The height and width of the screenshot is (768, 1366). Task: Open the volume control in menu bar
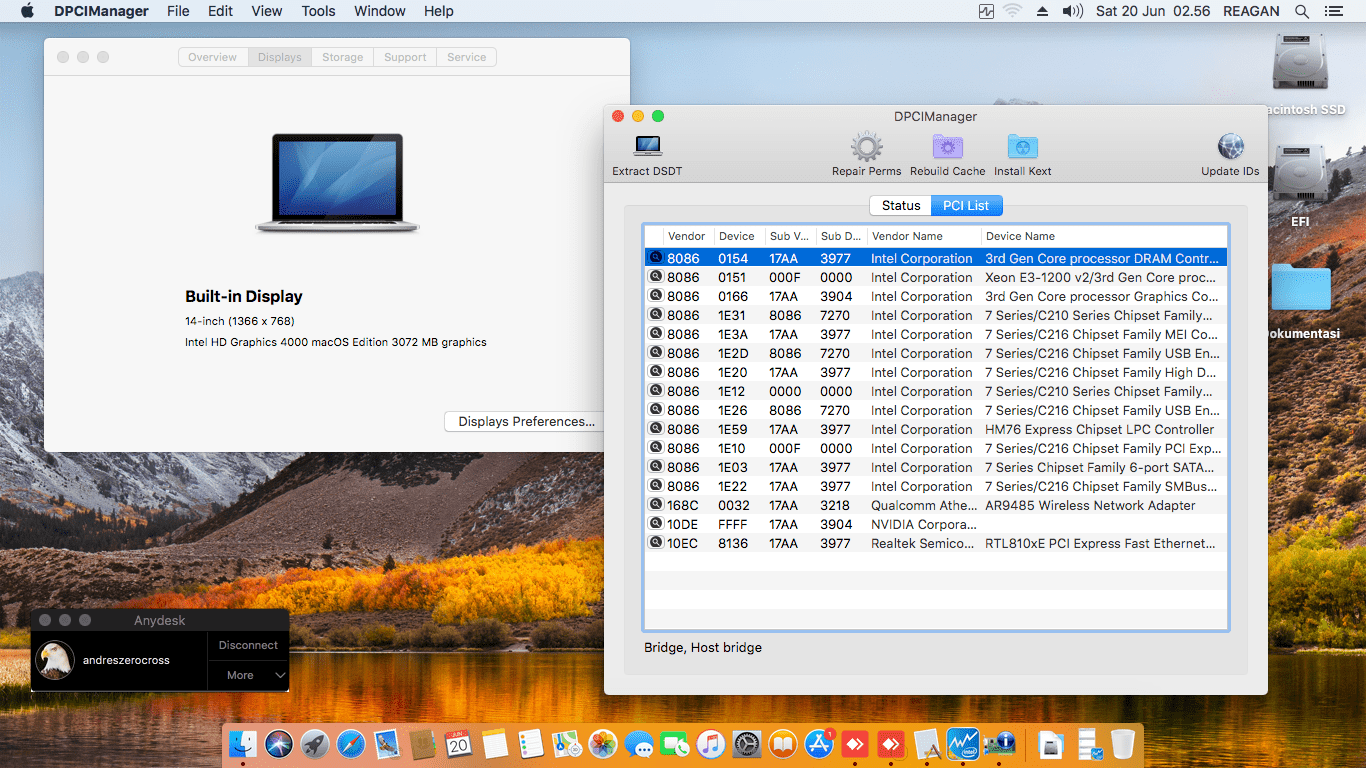click(x=1072, y=11)
